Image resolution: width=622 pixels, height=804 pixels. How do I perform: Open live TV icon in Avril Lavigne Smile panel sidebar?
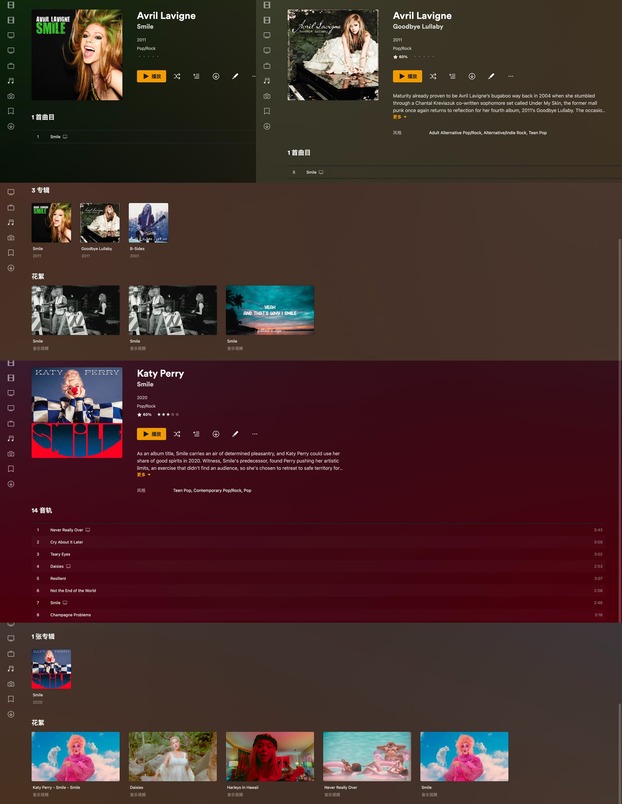coord(11,66)
